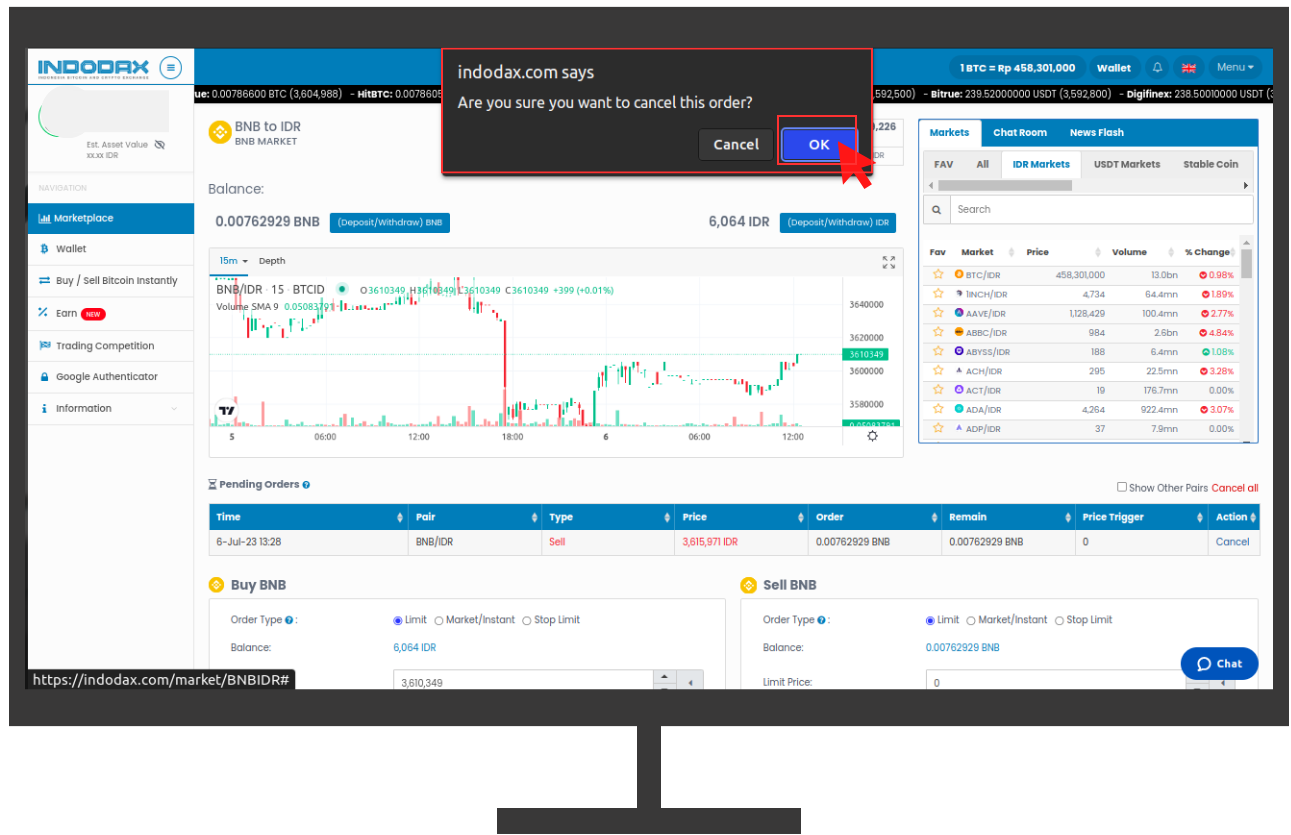Go to Buy / Sell Bitcoin Instantly
The height and width of the screenshot is (835, 1291).
(111, 281)
